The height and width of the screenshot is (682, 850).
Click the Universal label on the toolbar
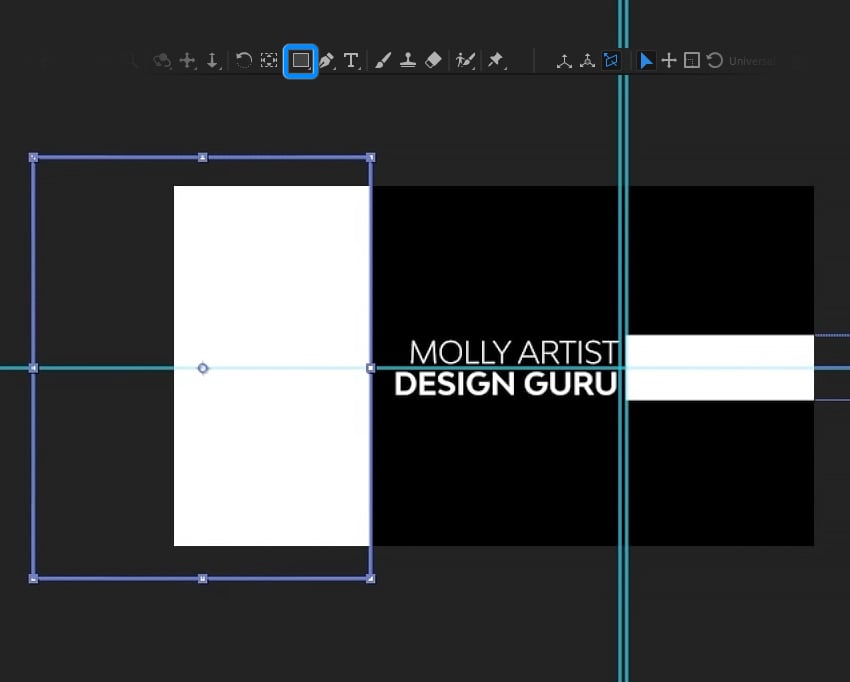pos(750,60)
